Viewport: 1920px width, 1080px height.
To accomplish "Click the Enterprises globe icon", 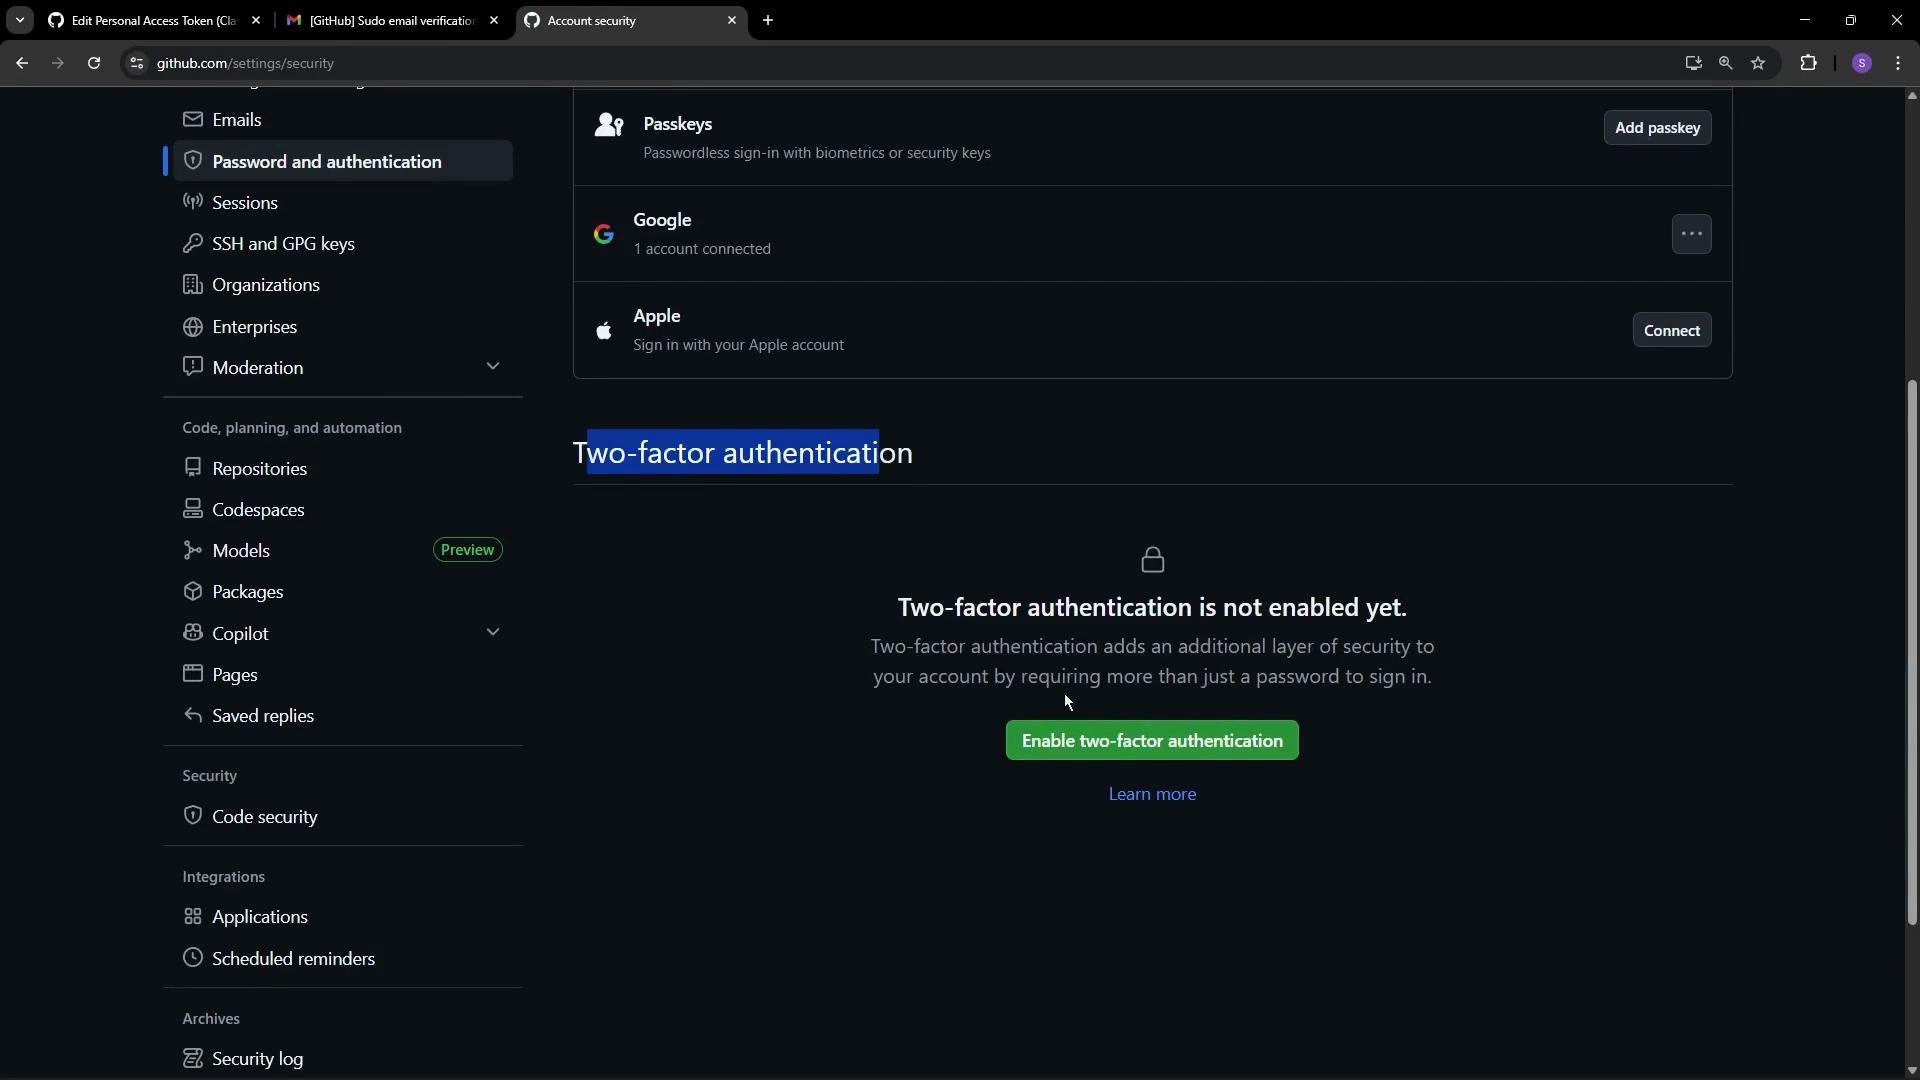I will click(193, 327).
